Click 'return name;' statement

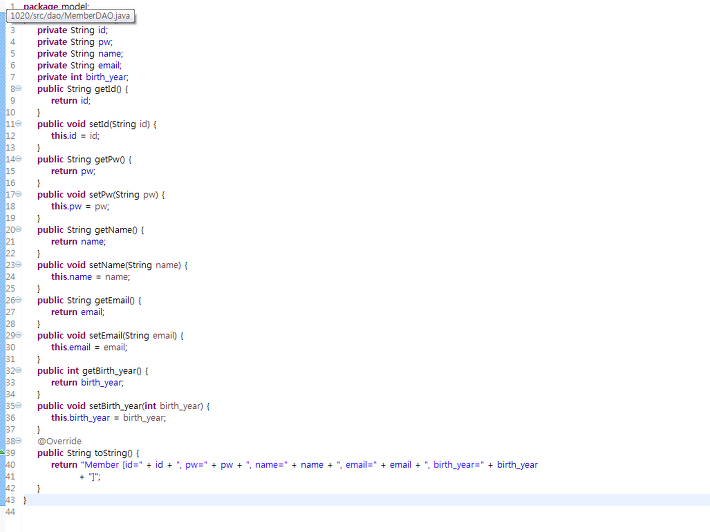[78, 242]
